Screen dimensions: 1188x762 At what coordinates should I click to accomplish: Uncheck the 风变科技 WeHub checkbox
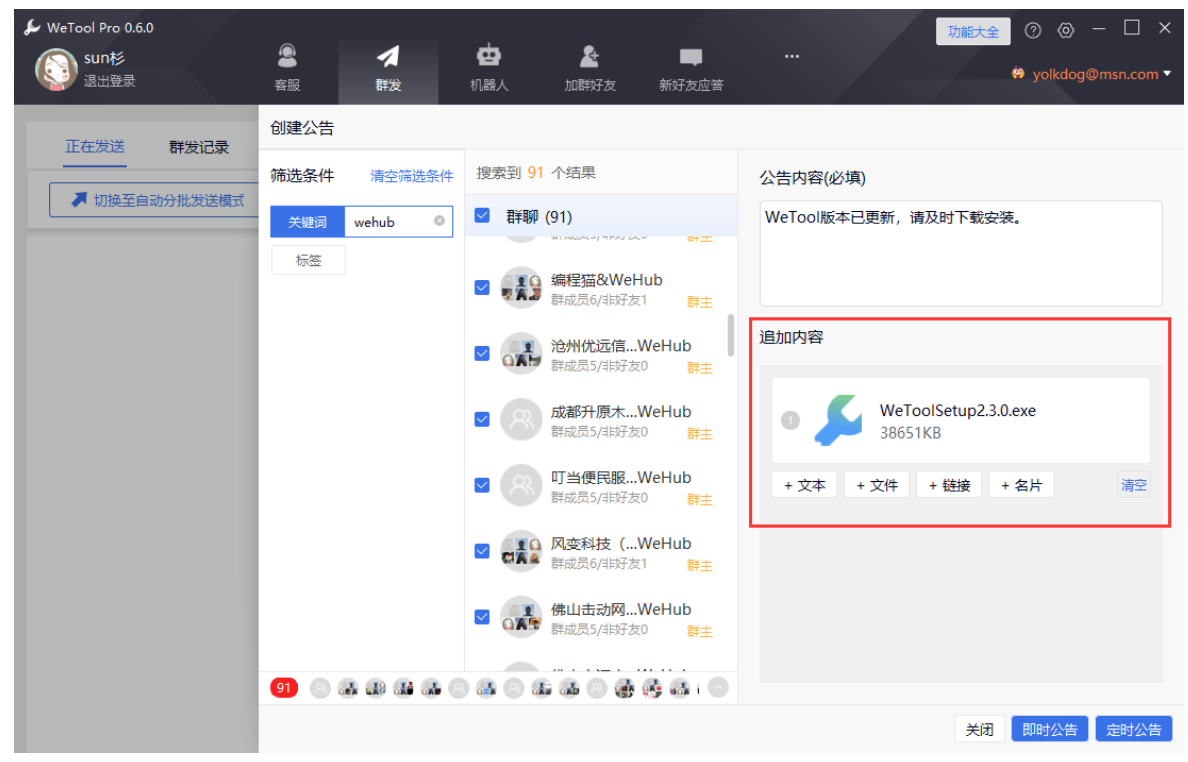pos(482,551)
